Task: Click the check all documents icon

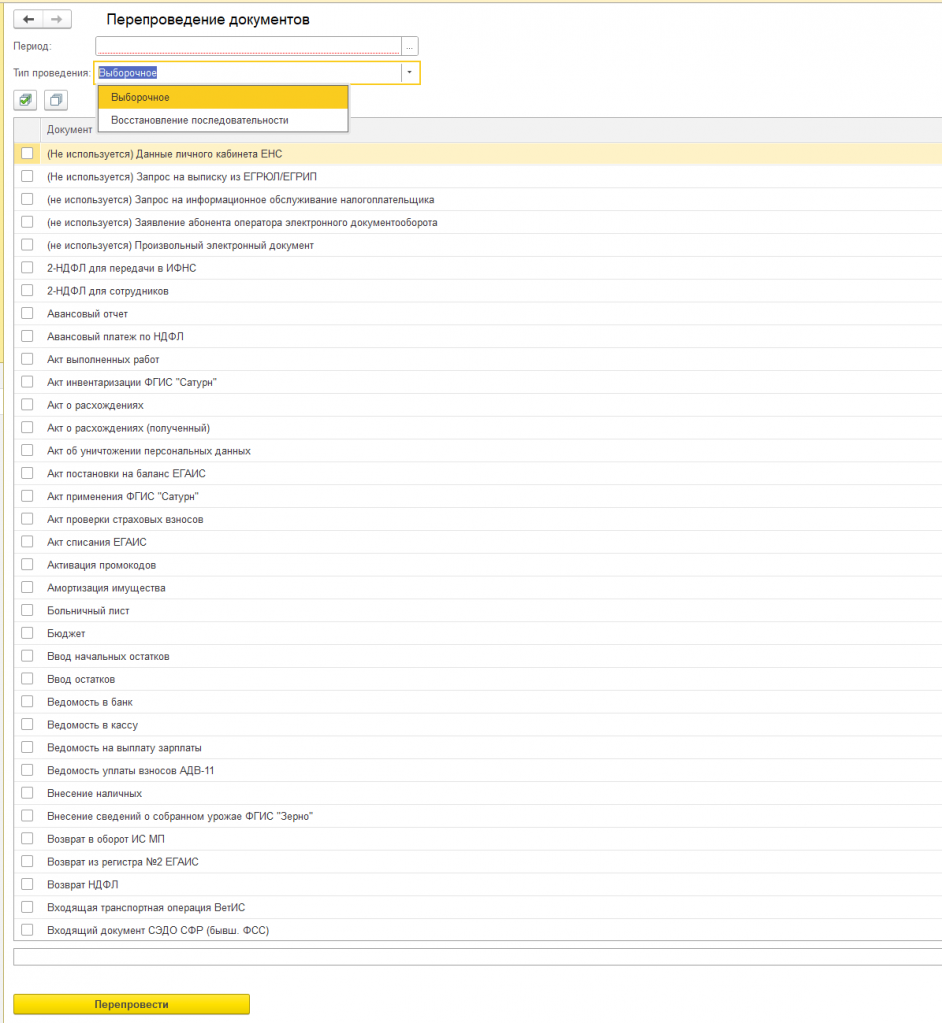Action: click(25, 100)
